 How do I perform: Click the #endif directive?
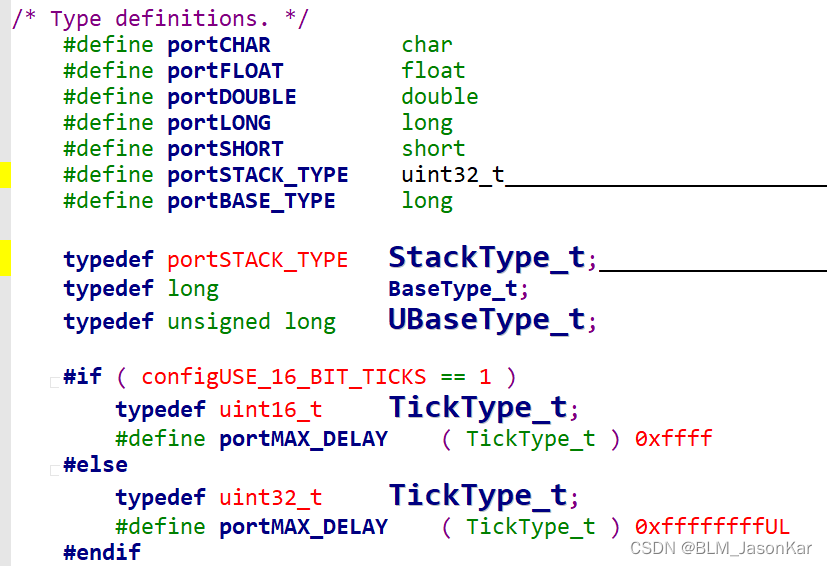pos(102,552)
